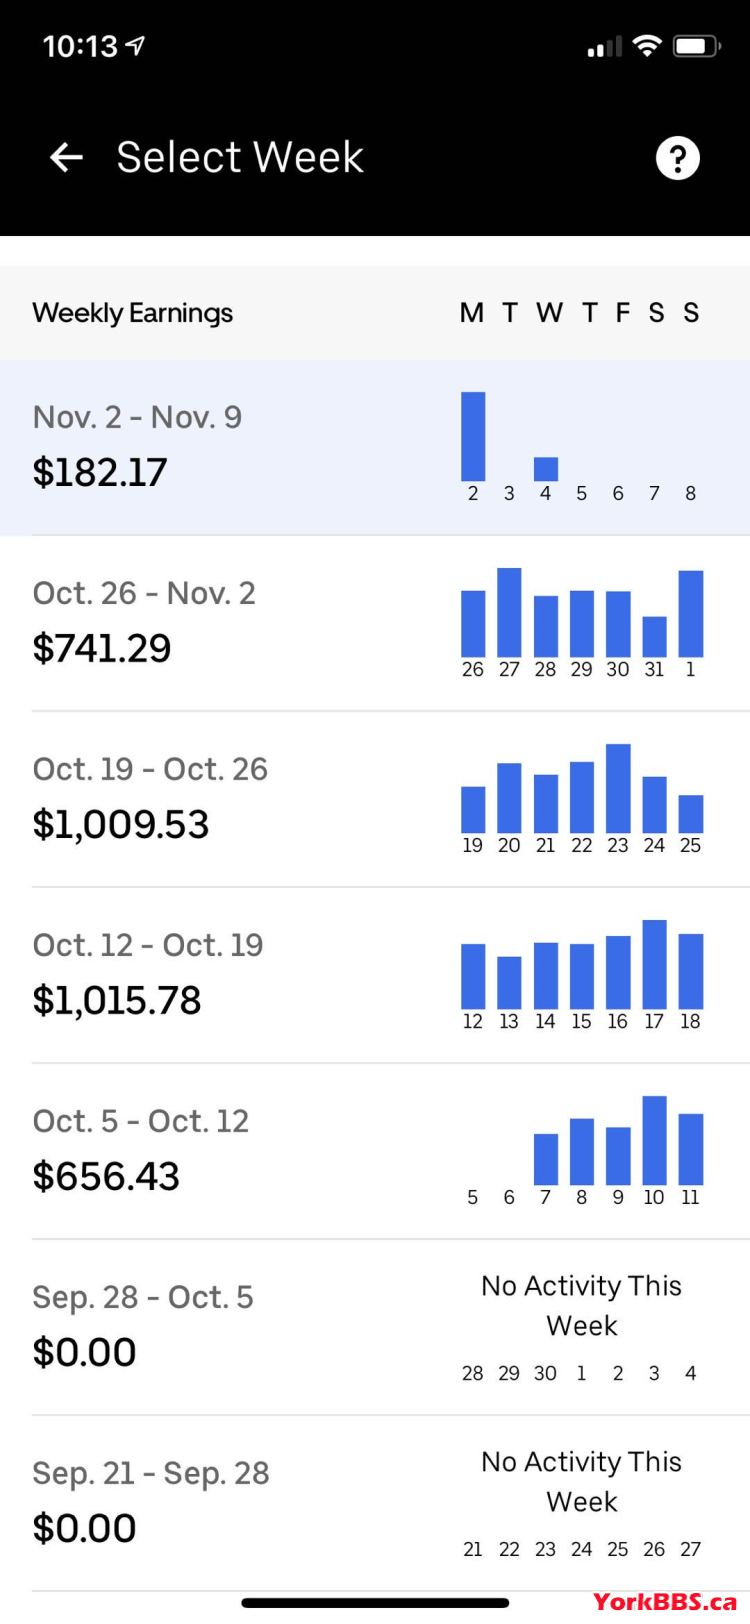750x1624 pixels.
Task: Open the help question mark icon
Action: (x=677, y=158)
